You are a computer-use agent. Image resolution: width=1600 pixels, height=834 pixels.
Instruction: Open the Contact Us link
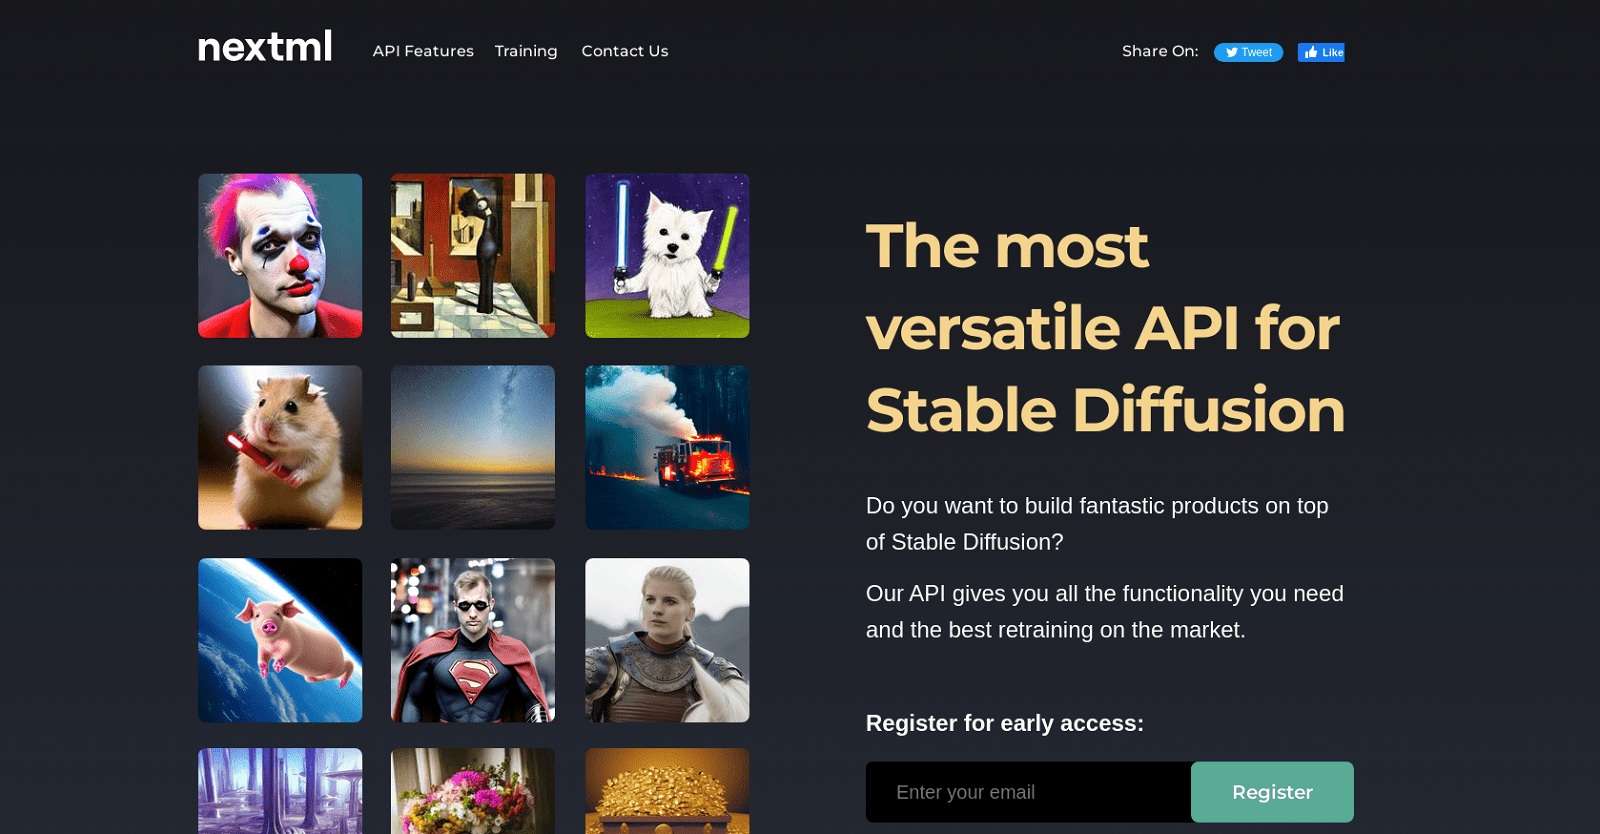(x=625, y=51)
